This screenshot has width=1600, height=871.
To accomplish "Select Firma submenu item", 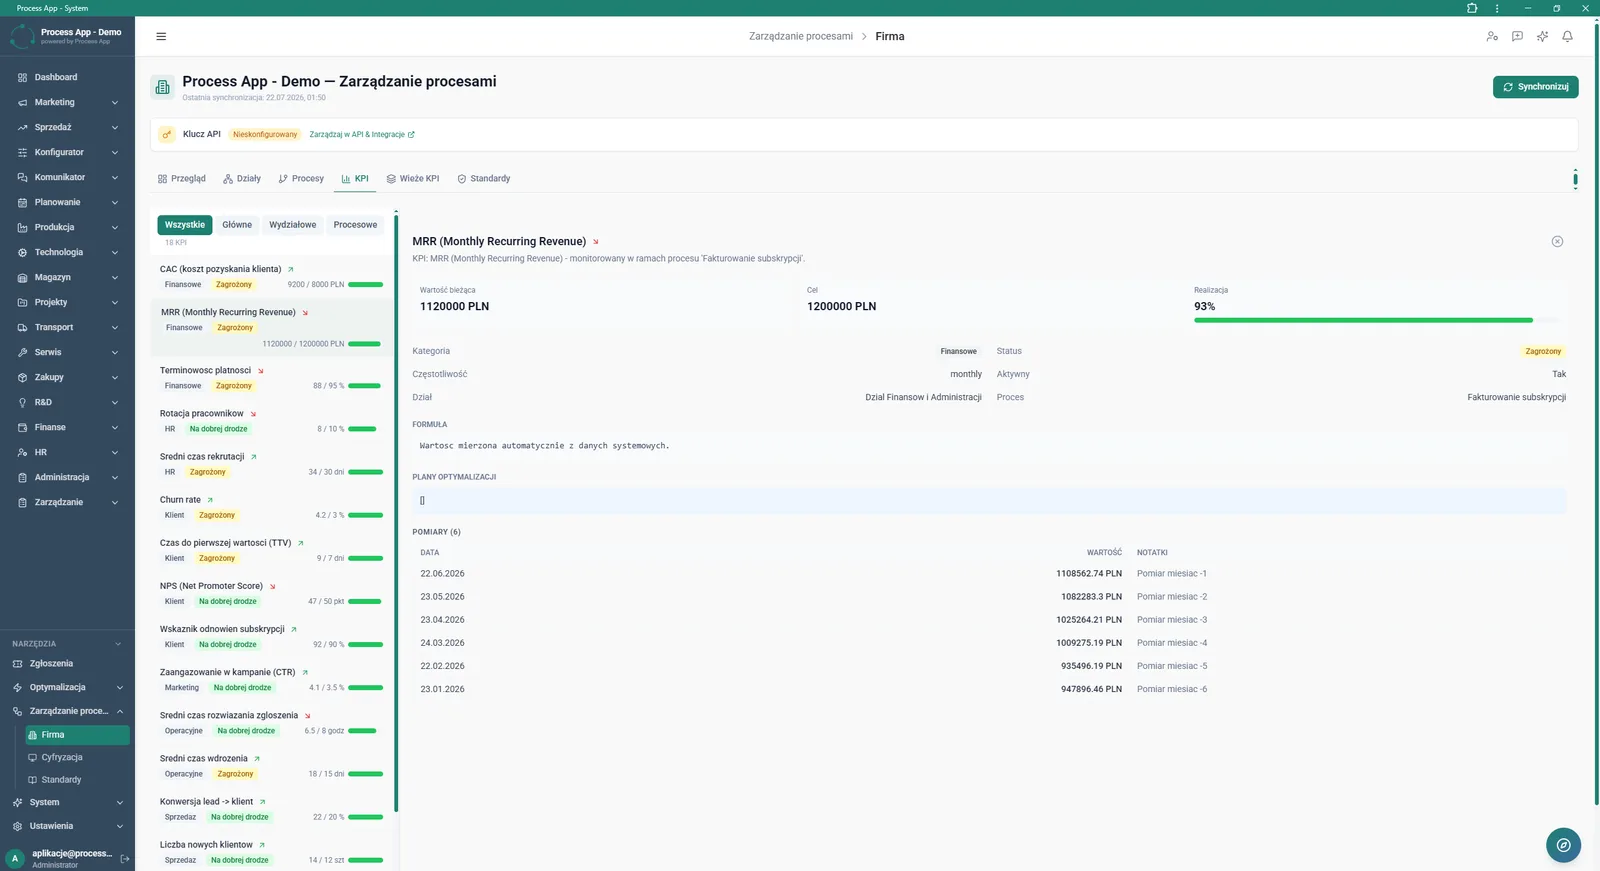I will (76, 734).
